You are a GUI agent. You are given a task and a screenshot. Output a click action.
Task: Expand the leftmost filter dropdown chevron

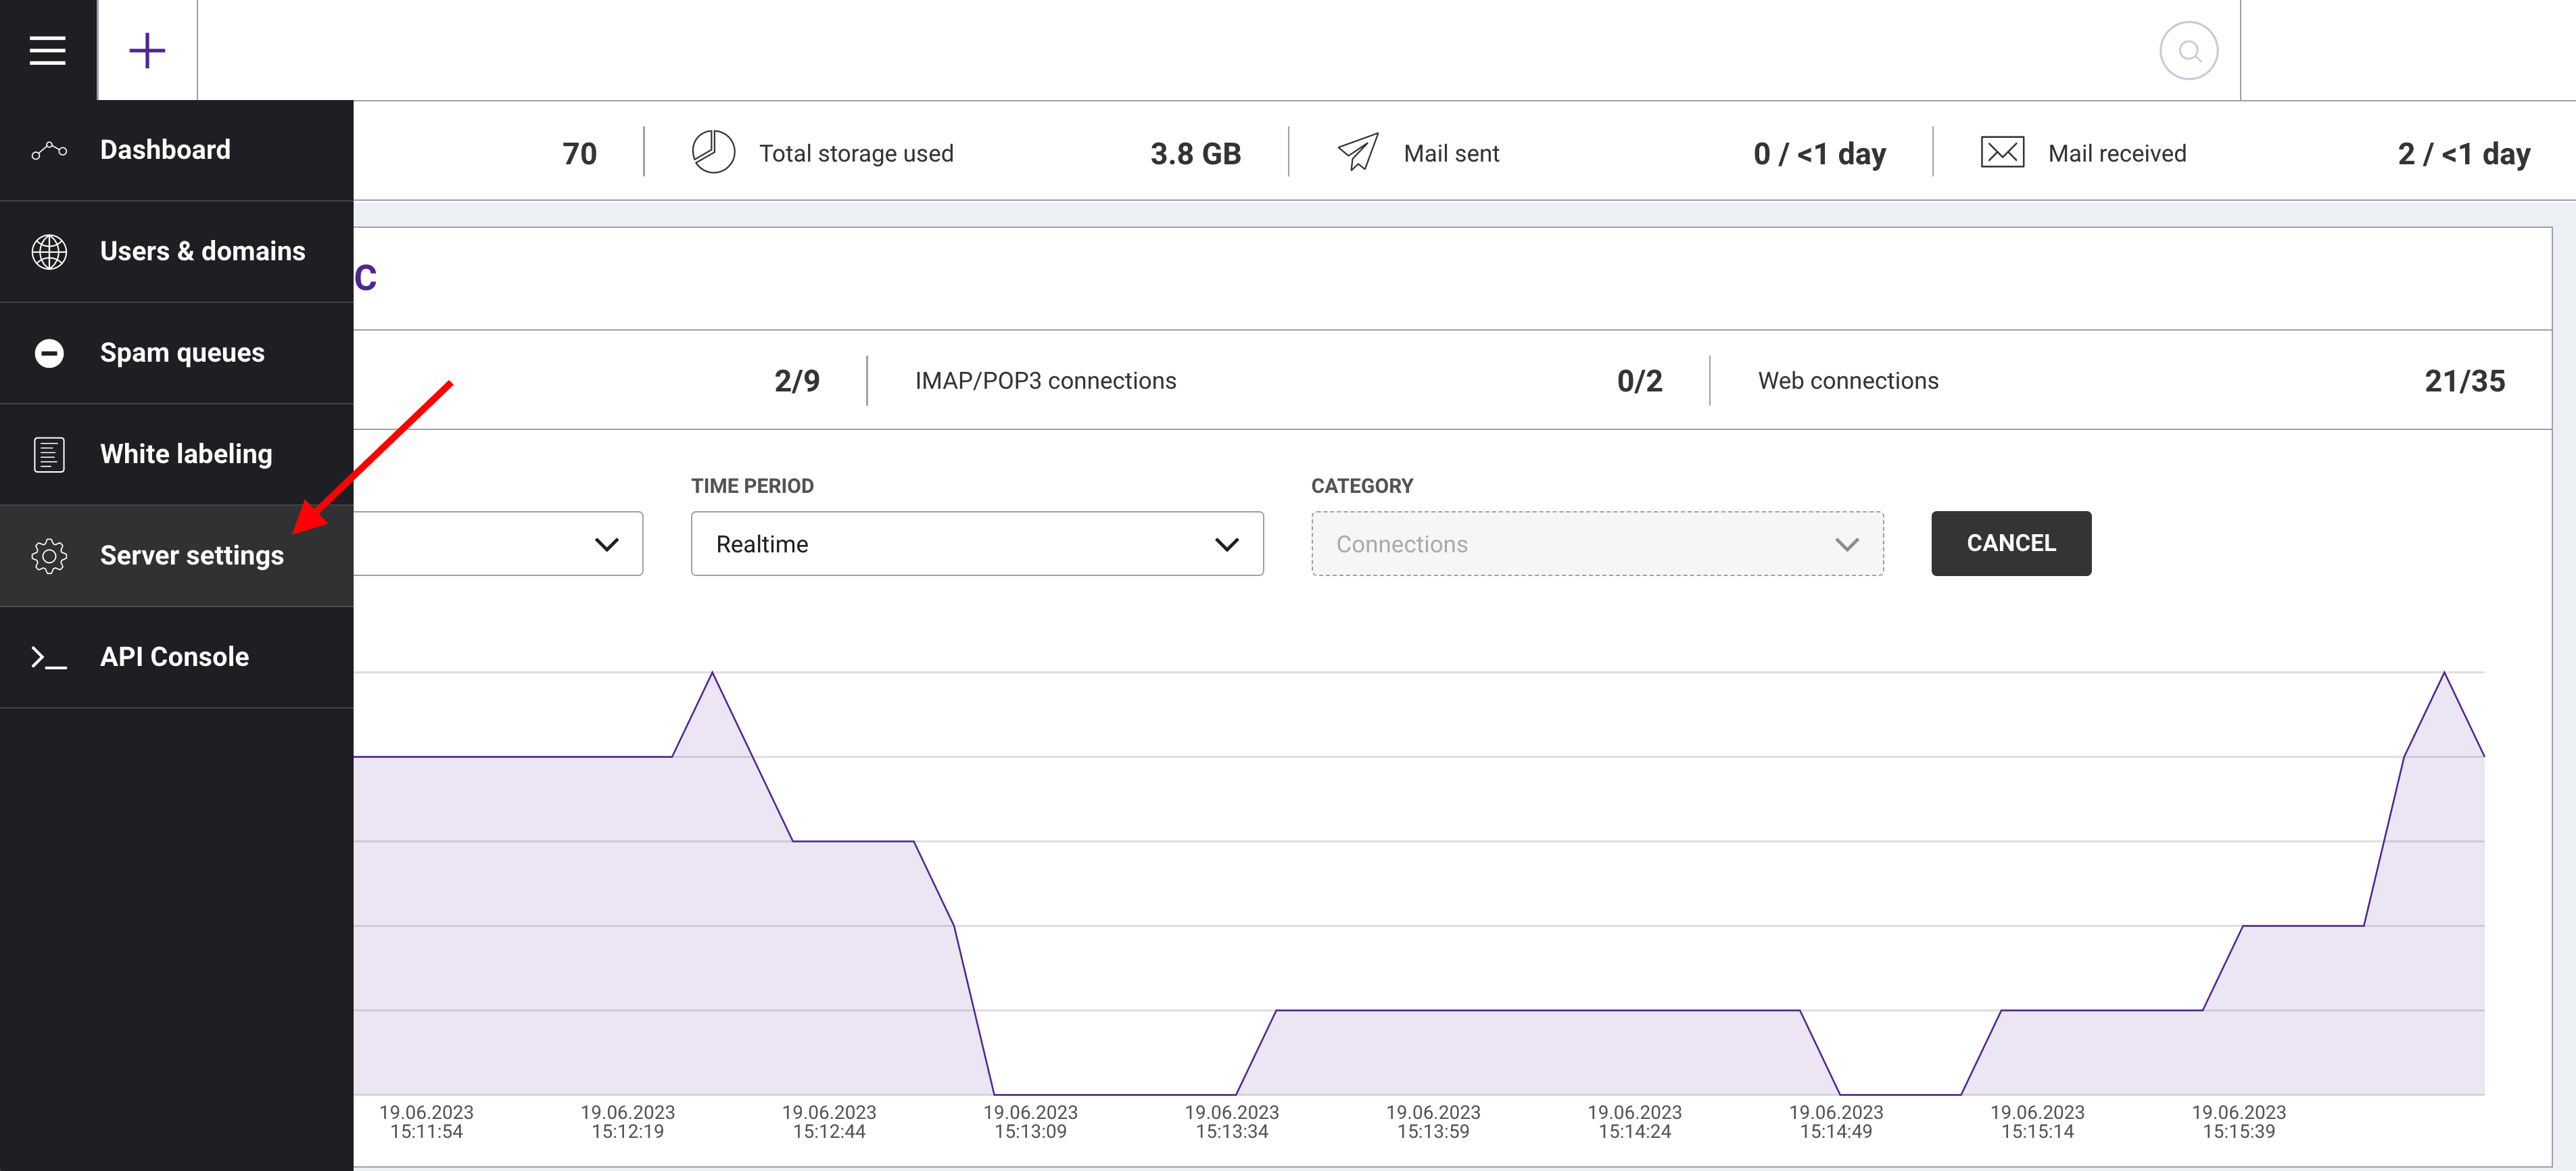605,544
